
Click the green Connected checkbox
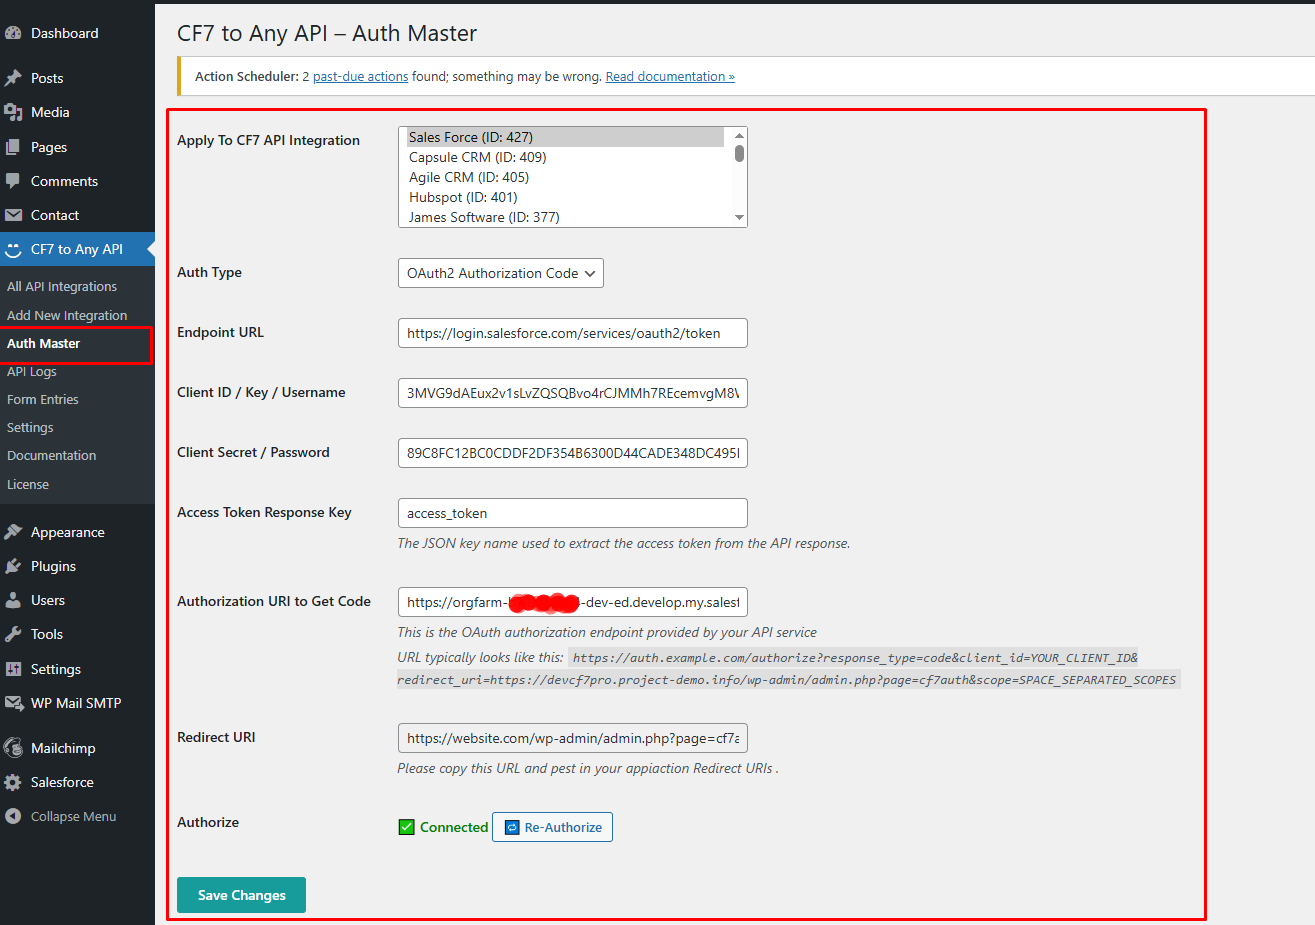pyautogui.click(x=406, y=827)
